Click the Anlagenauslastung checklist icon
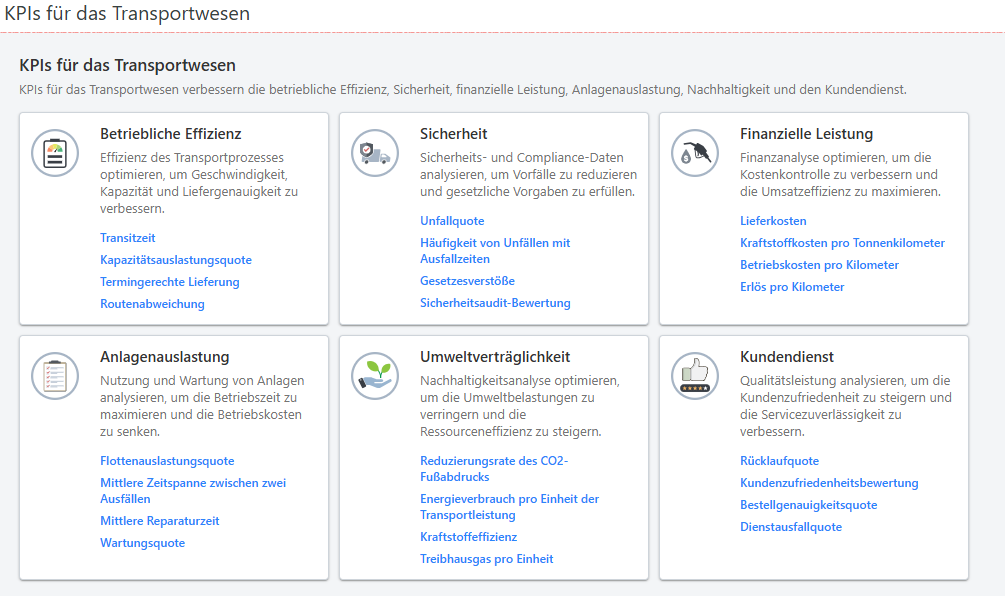1005x596 pixels. [55, 376]
